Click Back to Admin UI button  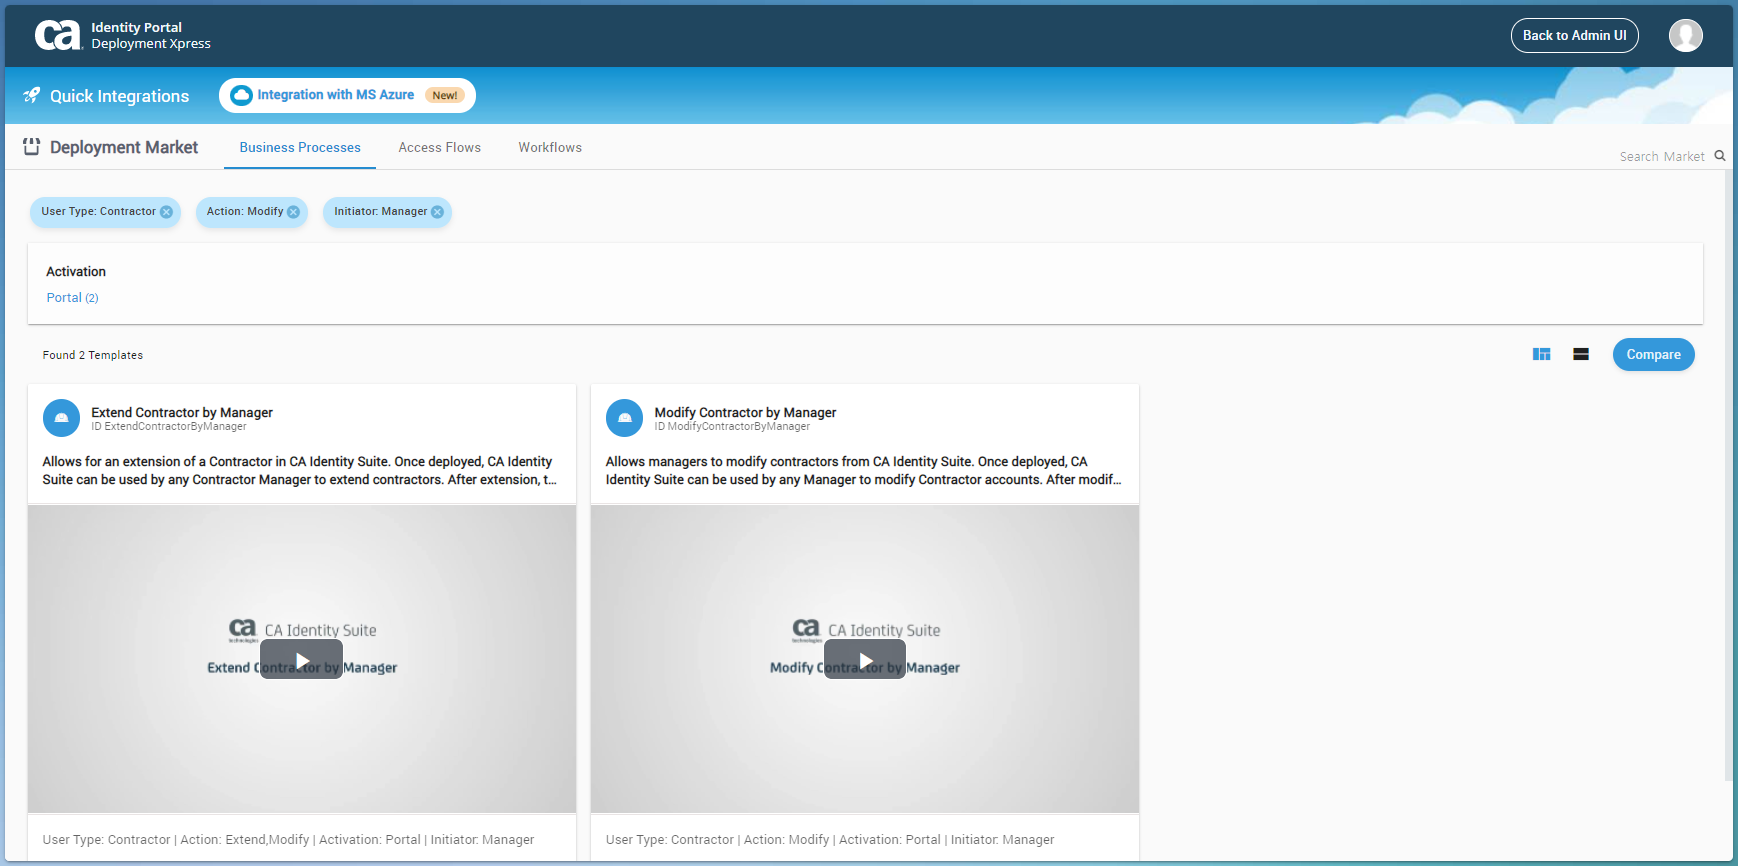click(1574, 35)
